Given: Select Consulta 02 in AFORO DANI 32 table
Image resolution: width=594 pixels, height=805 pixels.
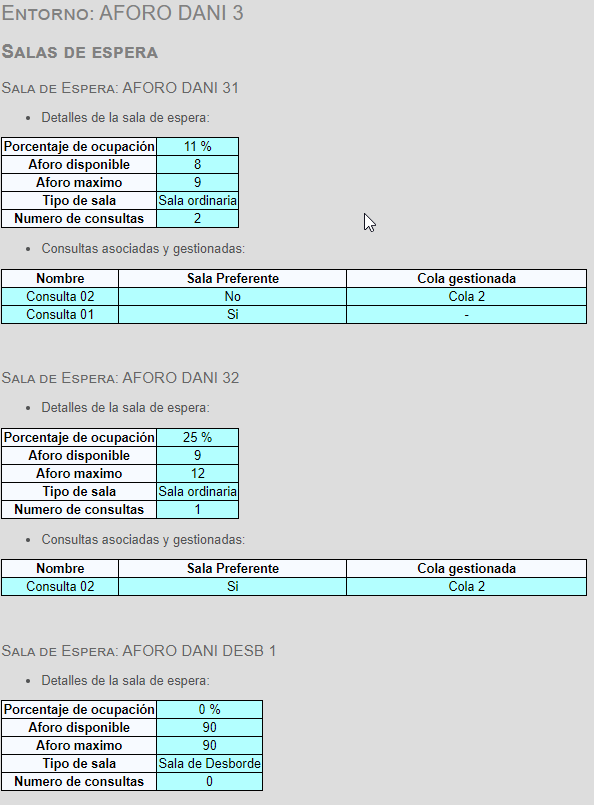Looking at the screenshot, I should pyautogui.click(x=60, y=586).
